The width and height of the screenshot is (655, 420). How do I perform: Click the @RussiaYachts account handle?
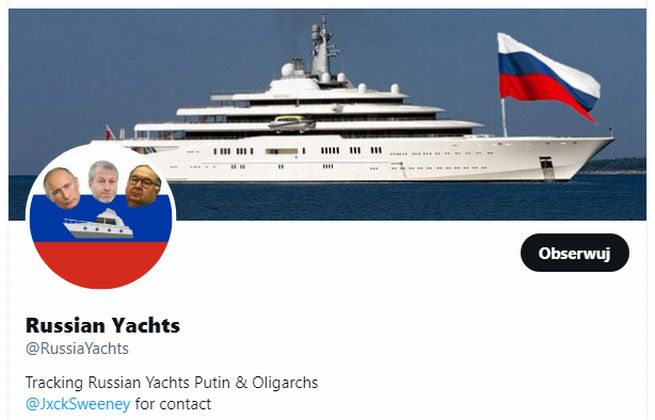(77, 349)
